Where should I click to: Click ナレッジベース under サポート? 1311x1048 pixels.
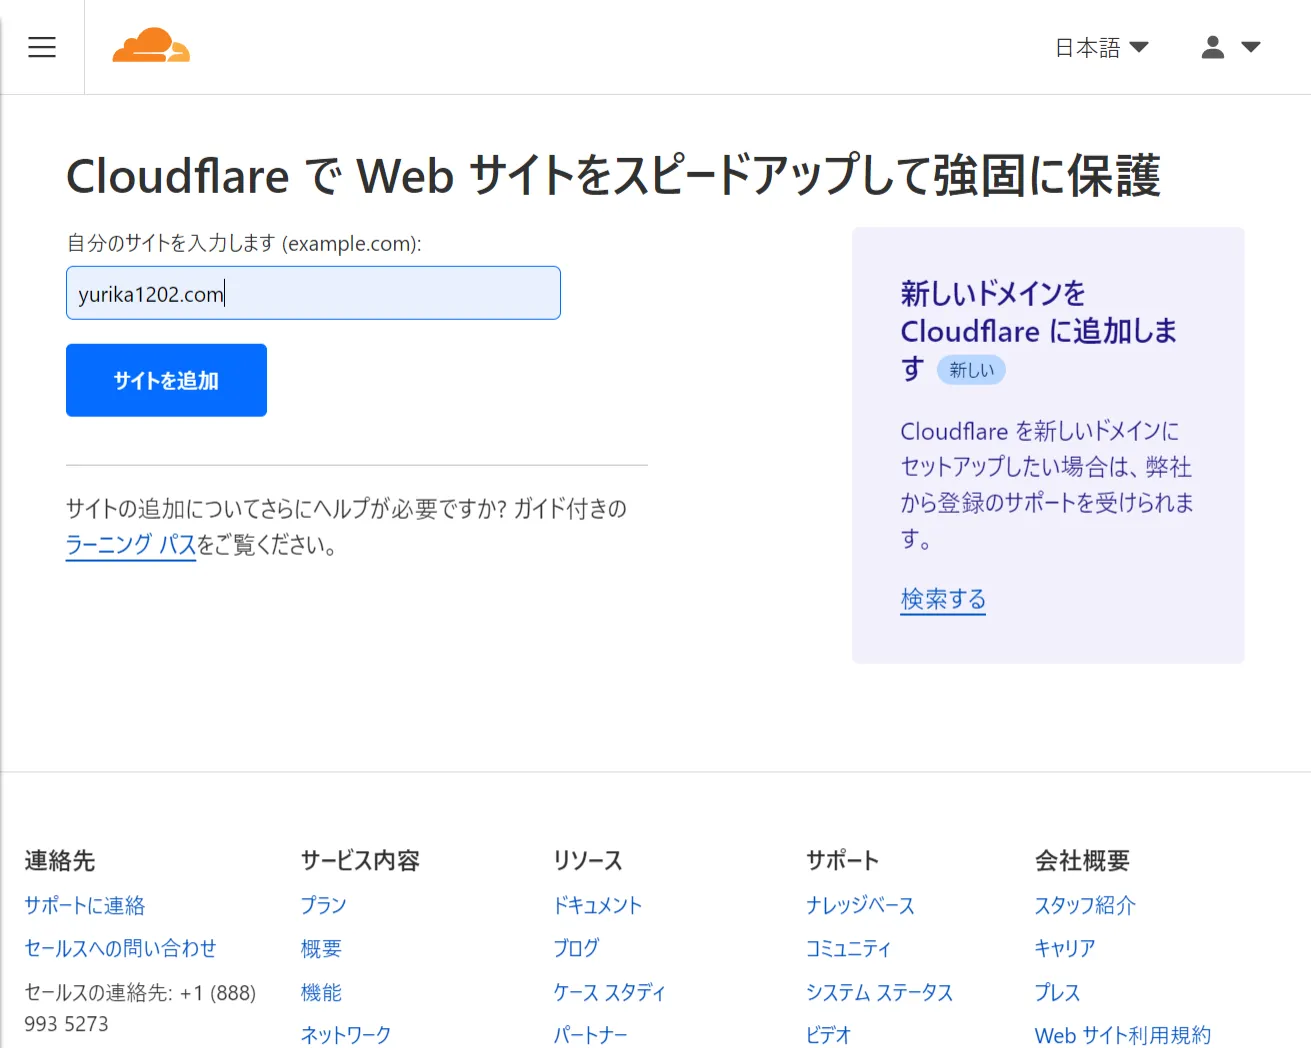860,905
